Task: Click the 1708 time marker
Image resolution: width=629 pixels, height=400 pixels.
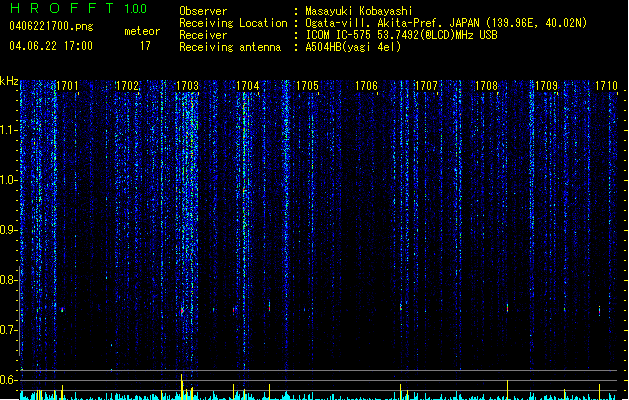Action: point(486,86)
